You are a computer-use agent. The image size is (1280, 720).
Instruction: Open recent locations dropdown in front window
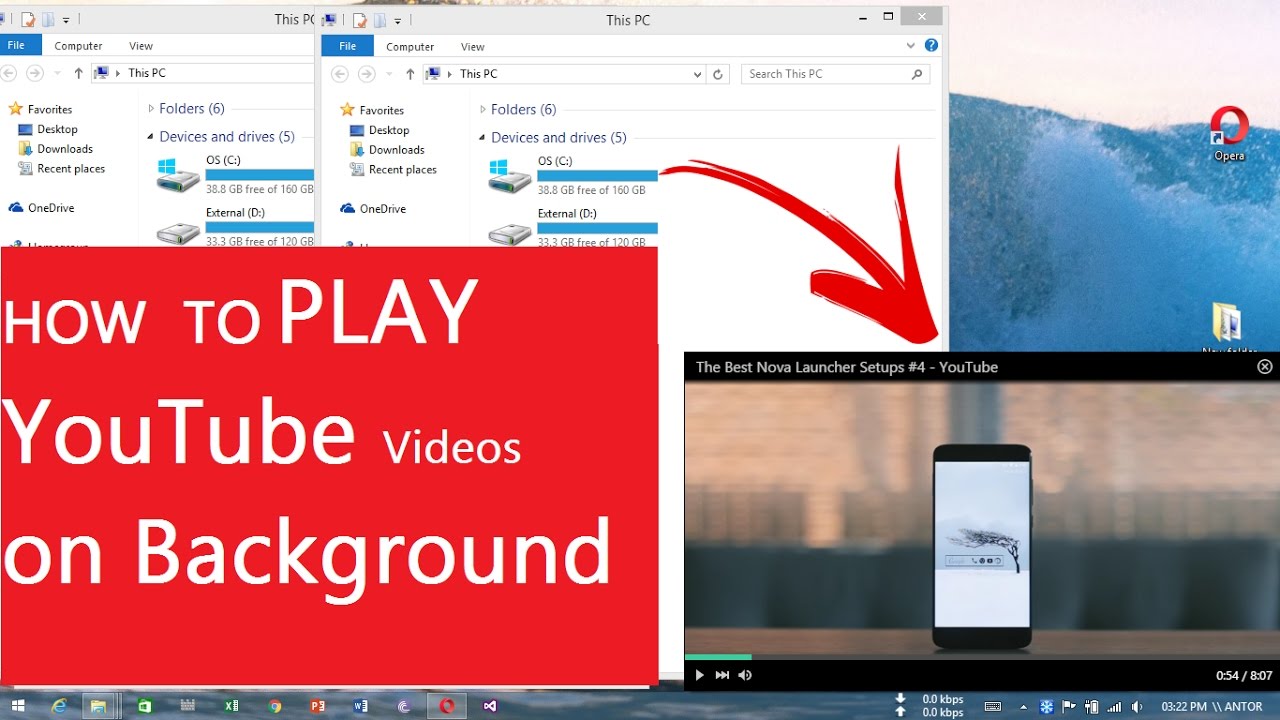point(388,74)
